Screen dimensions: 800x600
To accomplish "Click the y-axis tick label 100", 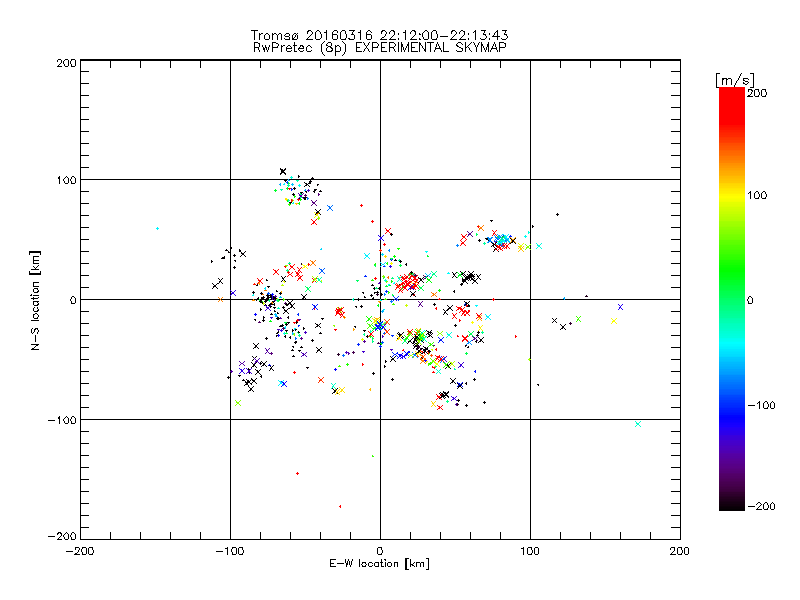I will (66, 180).
